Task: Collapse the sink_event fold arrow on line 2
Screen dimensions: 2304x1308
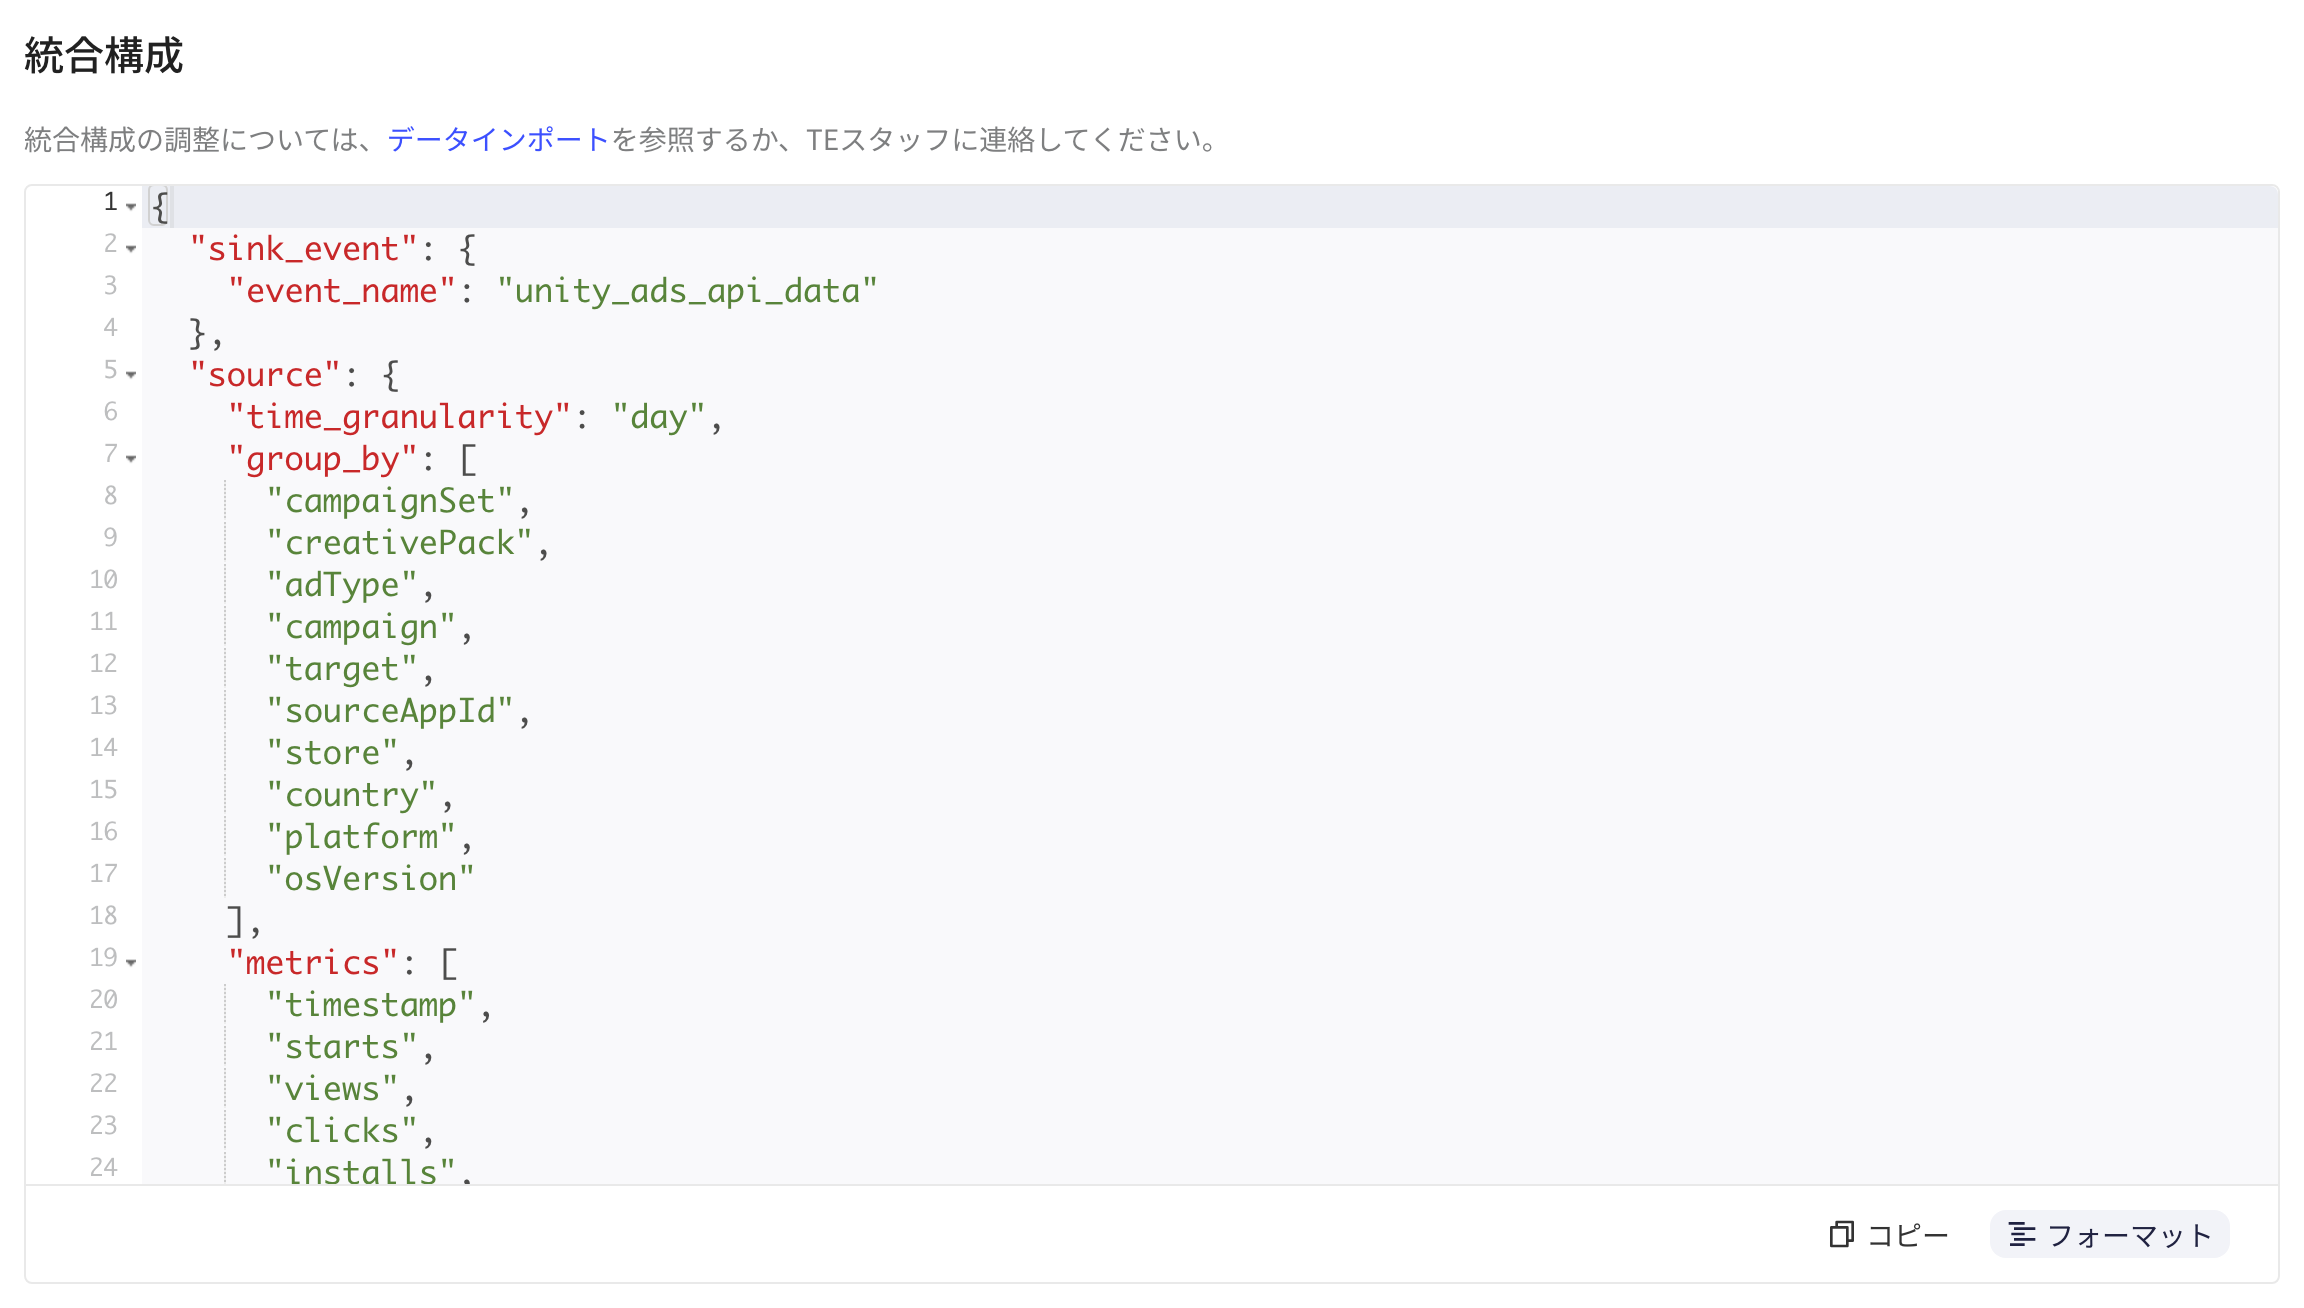Action: click(131, 248)
